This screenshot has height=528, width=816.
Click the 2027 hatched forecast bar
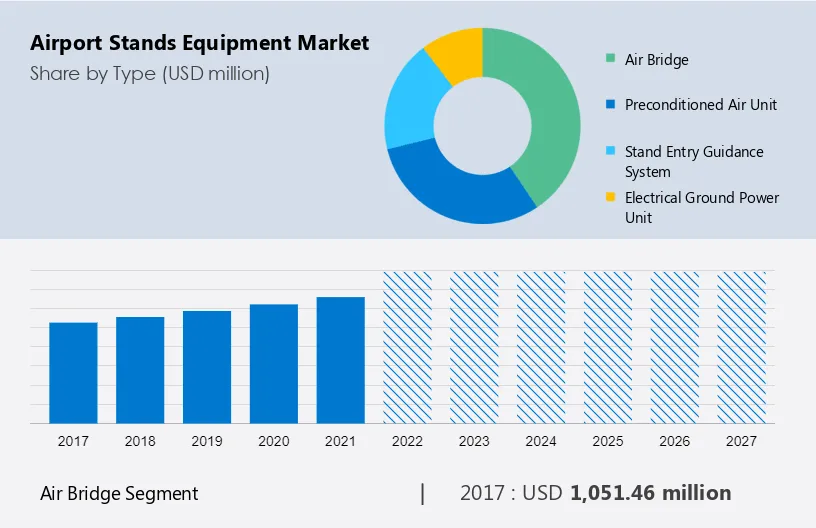pos(742,347)
